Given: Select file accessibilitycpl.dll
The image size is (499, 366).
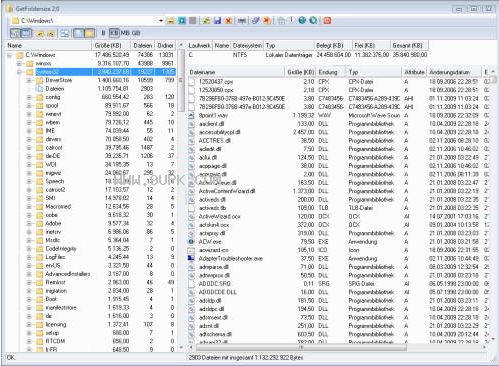Looking at the screenshot, I should pyautogui.click(x=219, y=132).
